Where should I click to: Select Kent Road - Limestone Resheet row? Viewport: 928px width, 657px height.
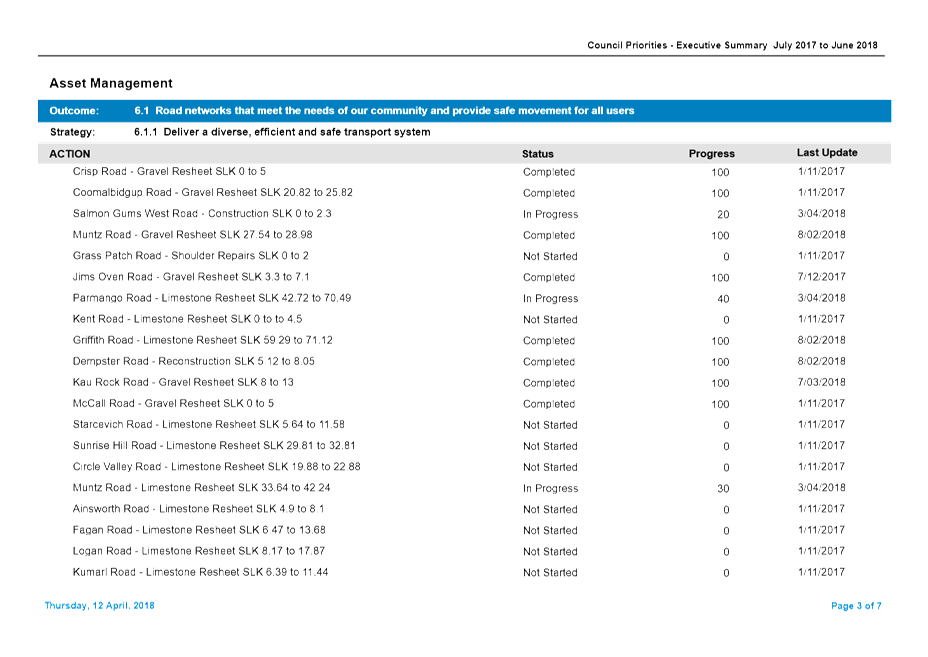(x=465, y=320)
